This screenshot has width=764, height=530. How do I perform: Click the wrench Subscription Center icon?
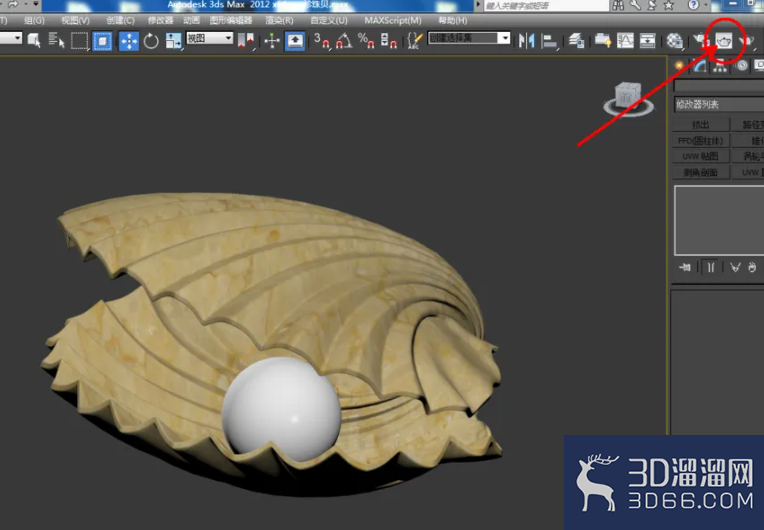click(x=635, y=5)
